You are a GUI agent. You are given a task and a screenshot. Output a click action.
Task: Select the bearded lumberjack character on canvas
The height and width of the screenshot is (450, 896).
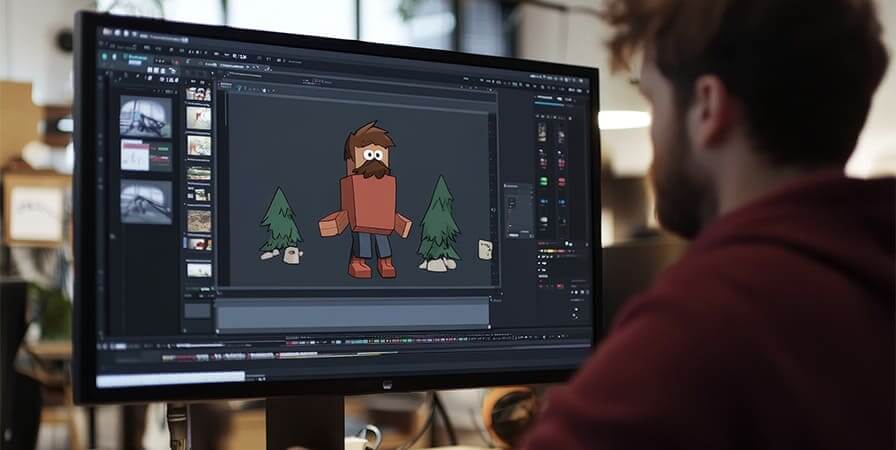coord(367,200)
